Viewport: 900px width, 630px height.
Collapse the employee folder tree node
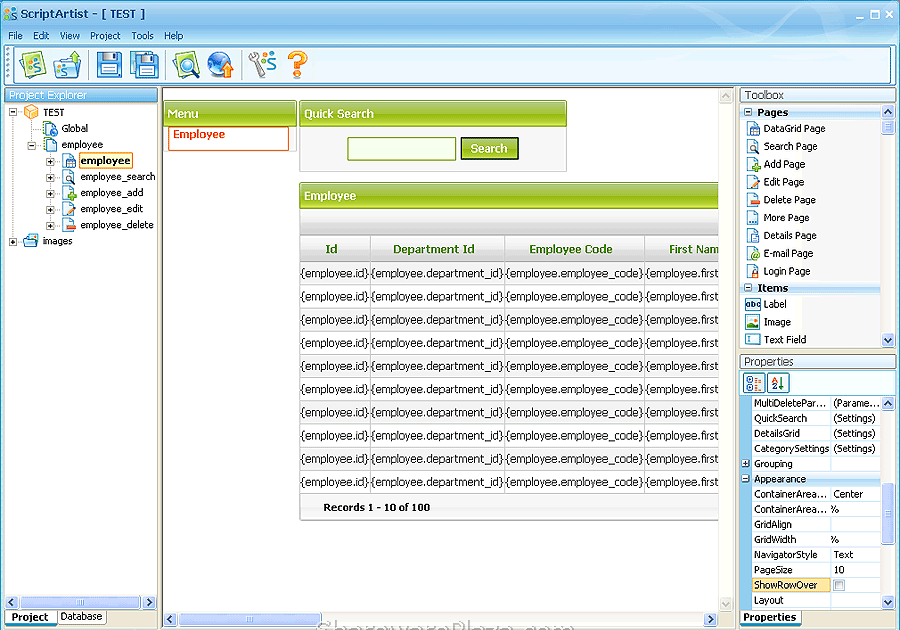click(x=32, y=145)
